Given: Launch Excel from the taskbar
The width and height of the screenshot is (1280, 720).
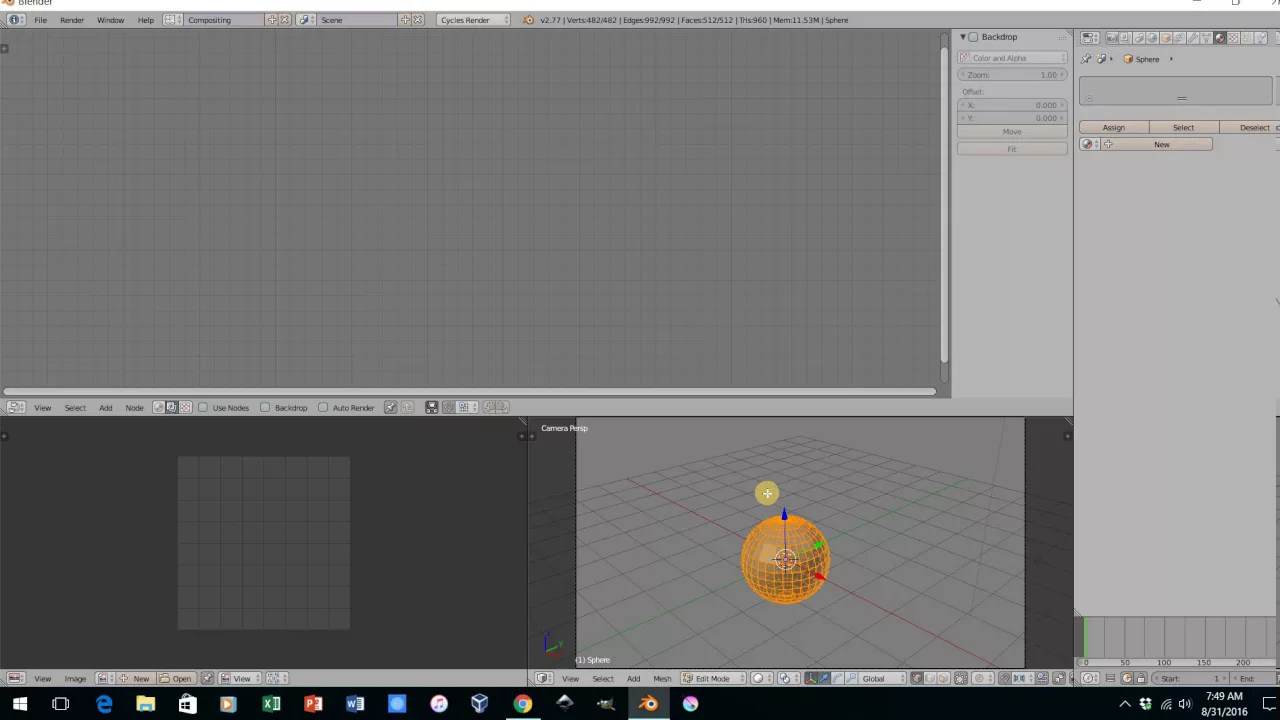Looking at the screenshot, I should [x=271, y=704].
